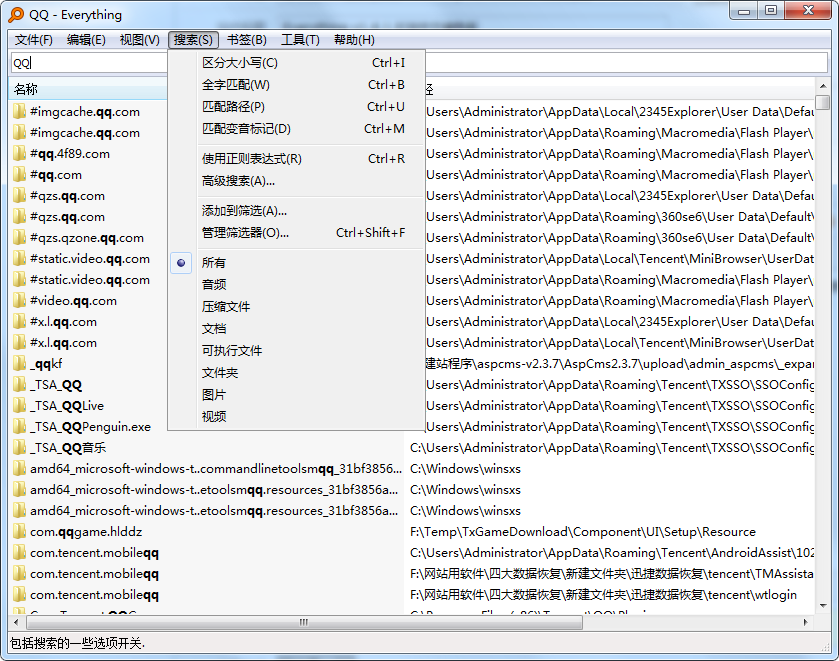This screenshot has height=661, width=839.
Task: Click folder icon of amd64 commandlinetoolsmqq entry
Action: (19, 468)
